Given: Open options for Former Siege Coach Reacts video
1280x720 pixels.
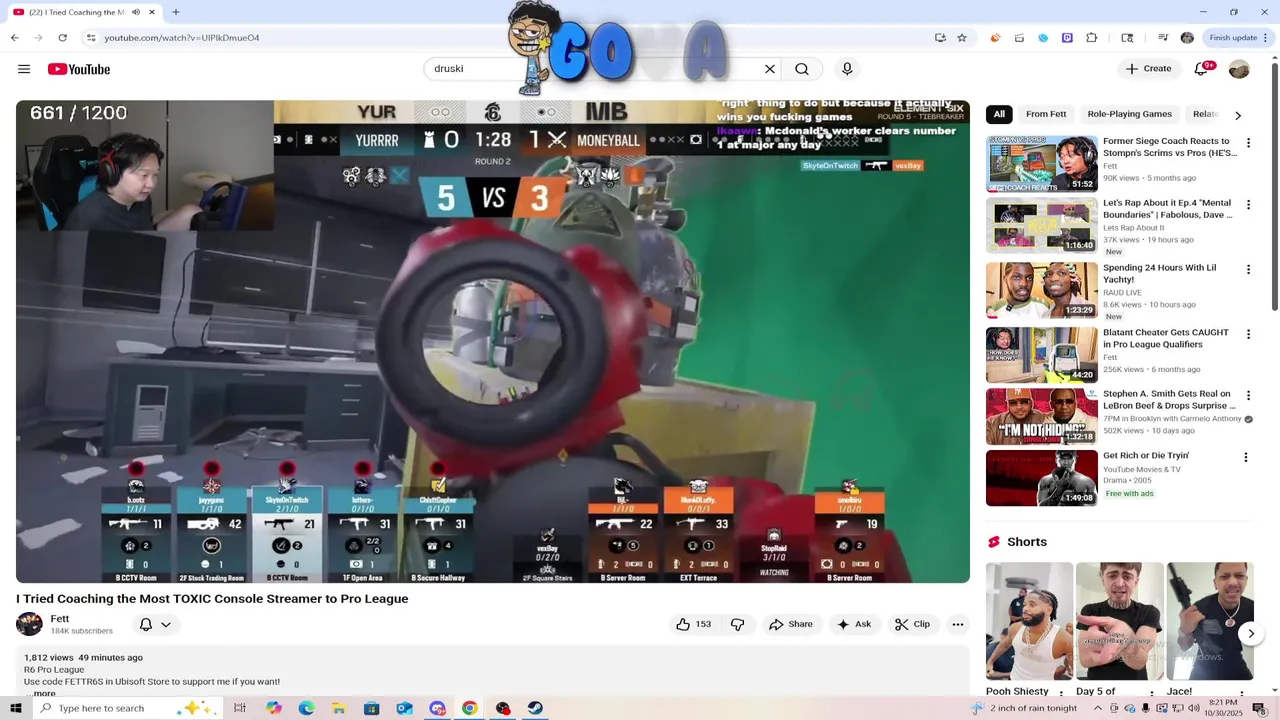Looking at the screenshot, I should coord(1248,143).
